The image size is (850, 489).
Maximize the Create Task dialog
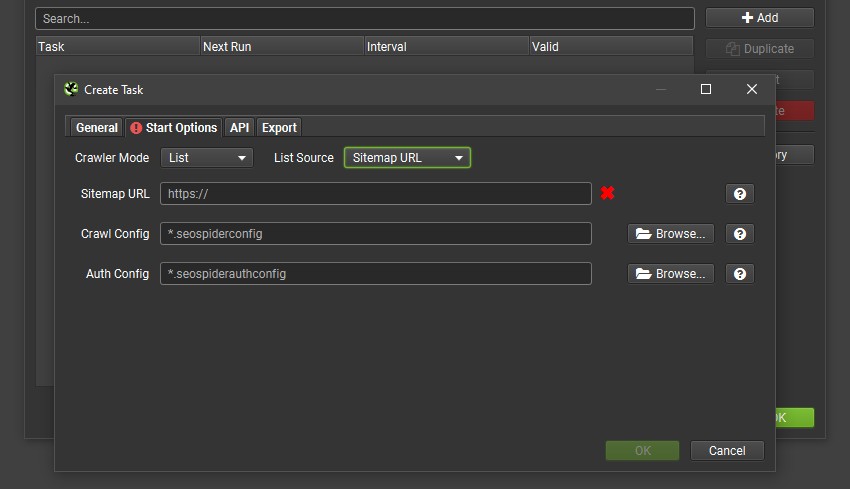pos(706,89)
